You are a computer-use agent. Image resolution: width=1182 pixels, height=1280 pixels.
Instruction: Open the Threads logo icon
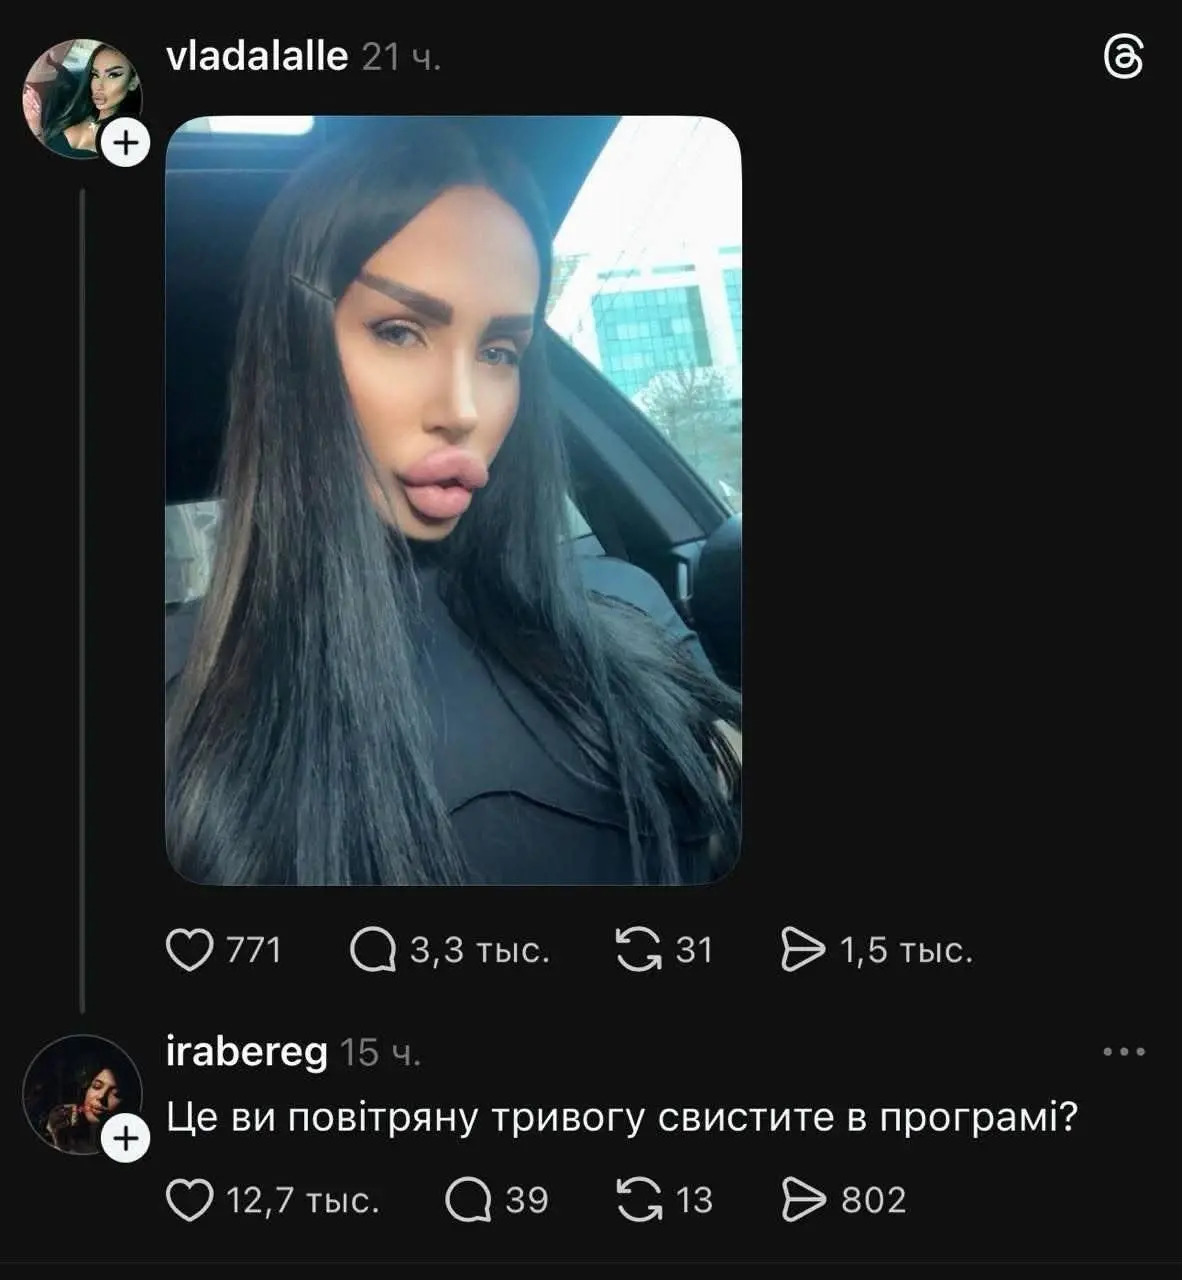(x=1123, y=58)
